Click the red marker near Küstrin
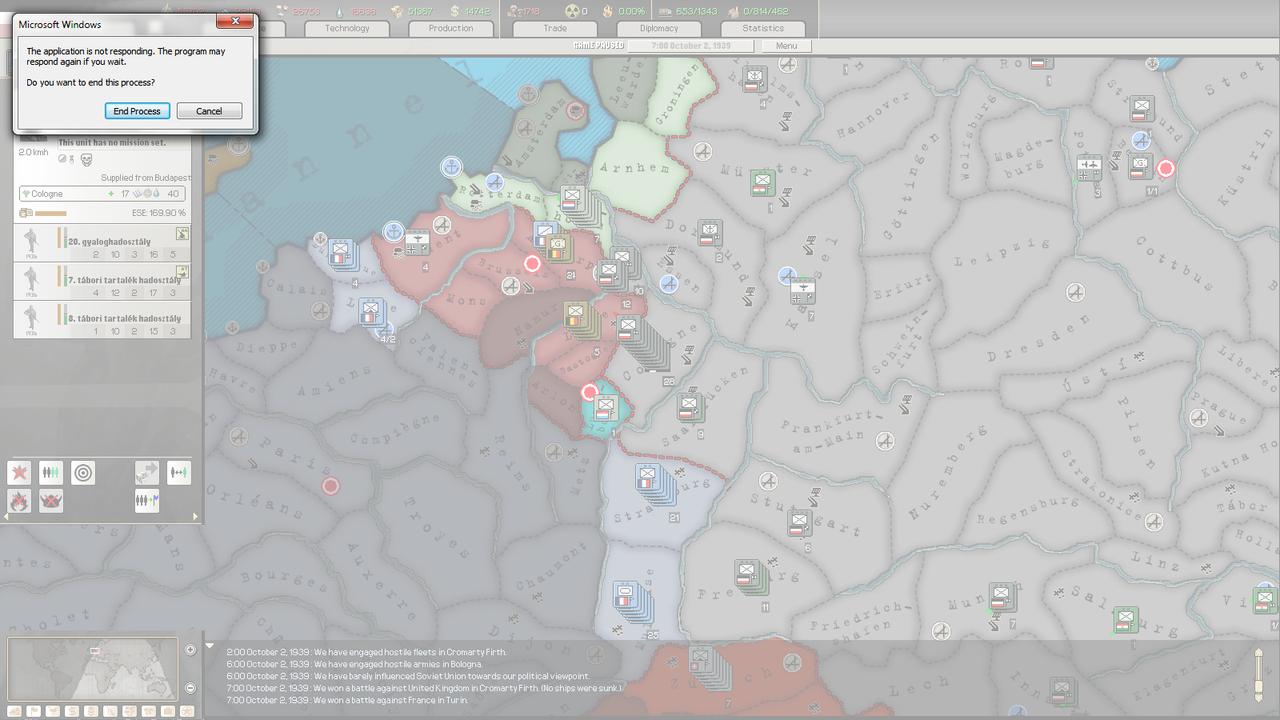Image resolution: width=1280 pixels, height=720 pixels. tap(1165, 168)
